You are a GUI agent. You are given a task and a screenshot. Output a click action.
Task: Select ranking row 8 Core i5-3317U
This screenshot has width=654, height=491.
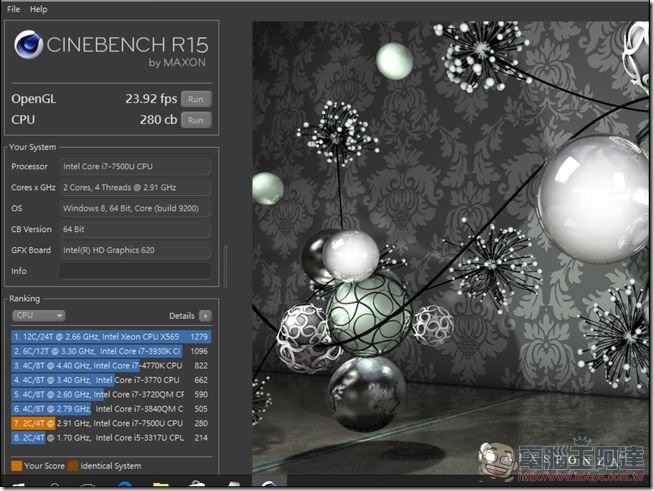(111, 438)
